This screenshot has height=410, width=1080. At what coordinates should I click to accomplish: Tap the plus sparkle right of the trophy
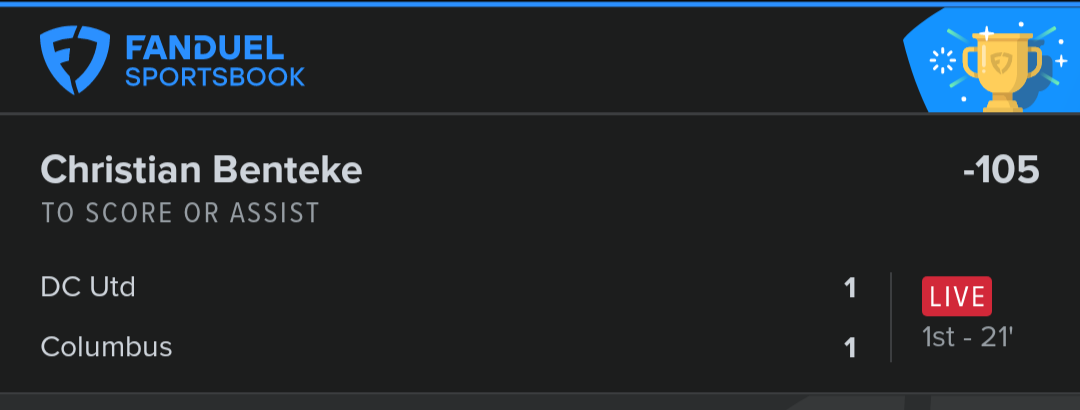[x=1061, y=61]
